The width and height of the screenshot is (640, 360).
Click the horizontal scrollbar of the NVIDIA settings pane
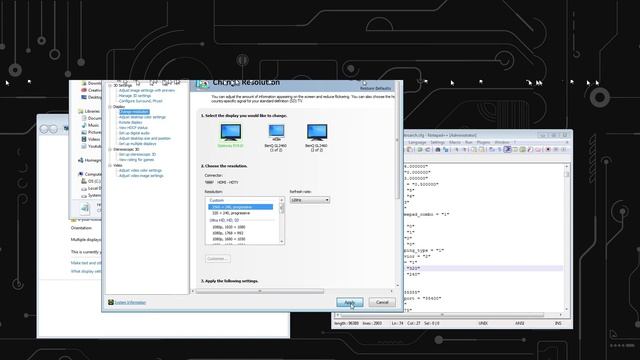click(260, 291)
